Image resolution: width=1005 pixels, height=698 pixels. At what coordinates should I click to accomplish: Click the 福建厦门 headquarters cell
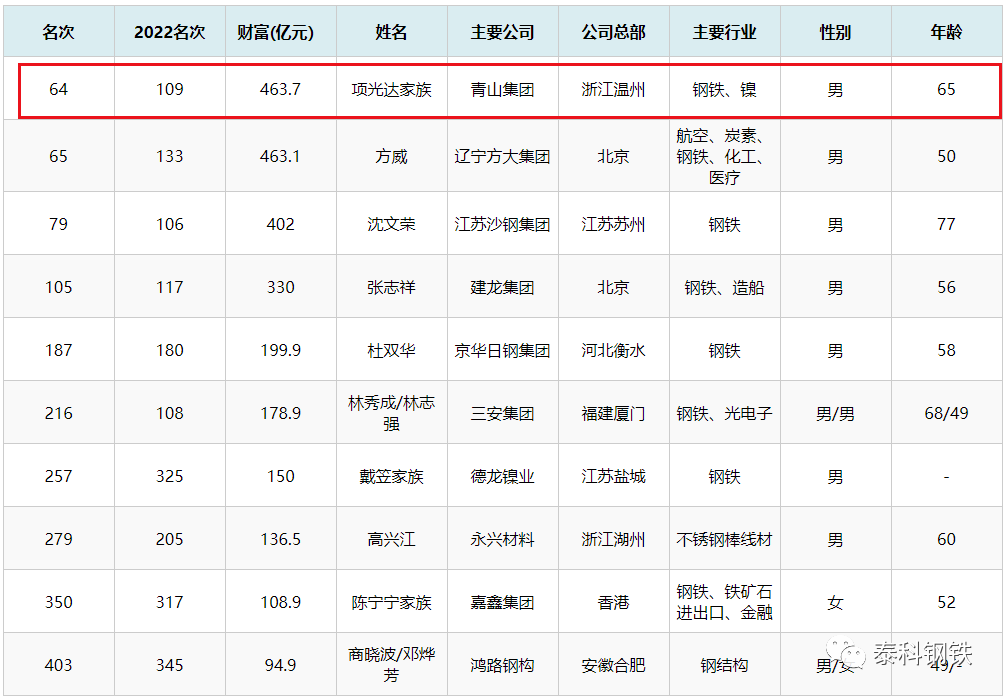click(x=613, y=413)
